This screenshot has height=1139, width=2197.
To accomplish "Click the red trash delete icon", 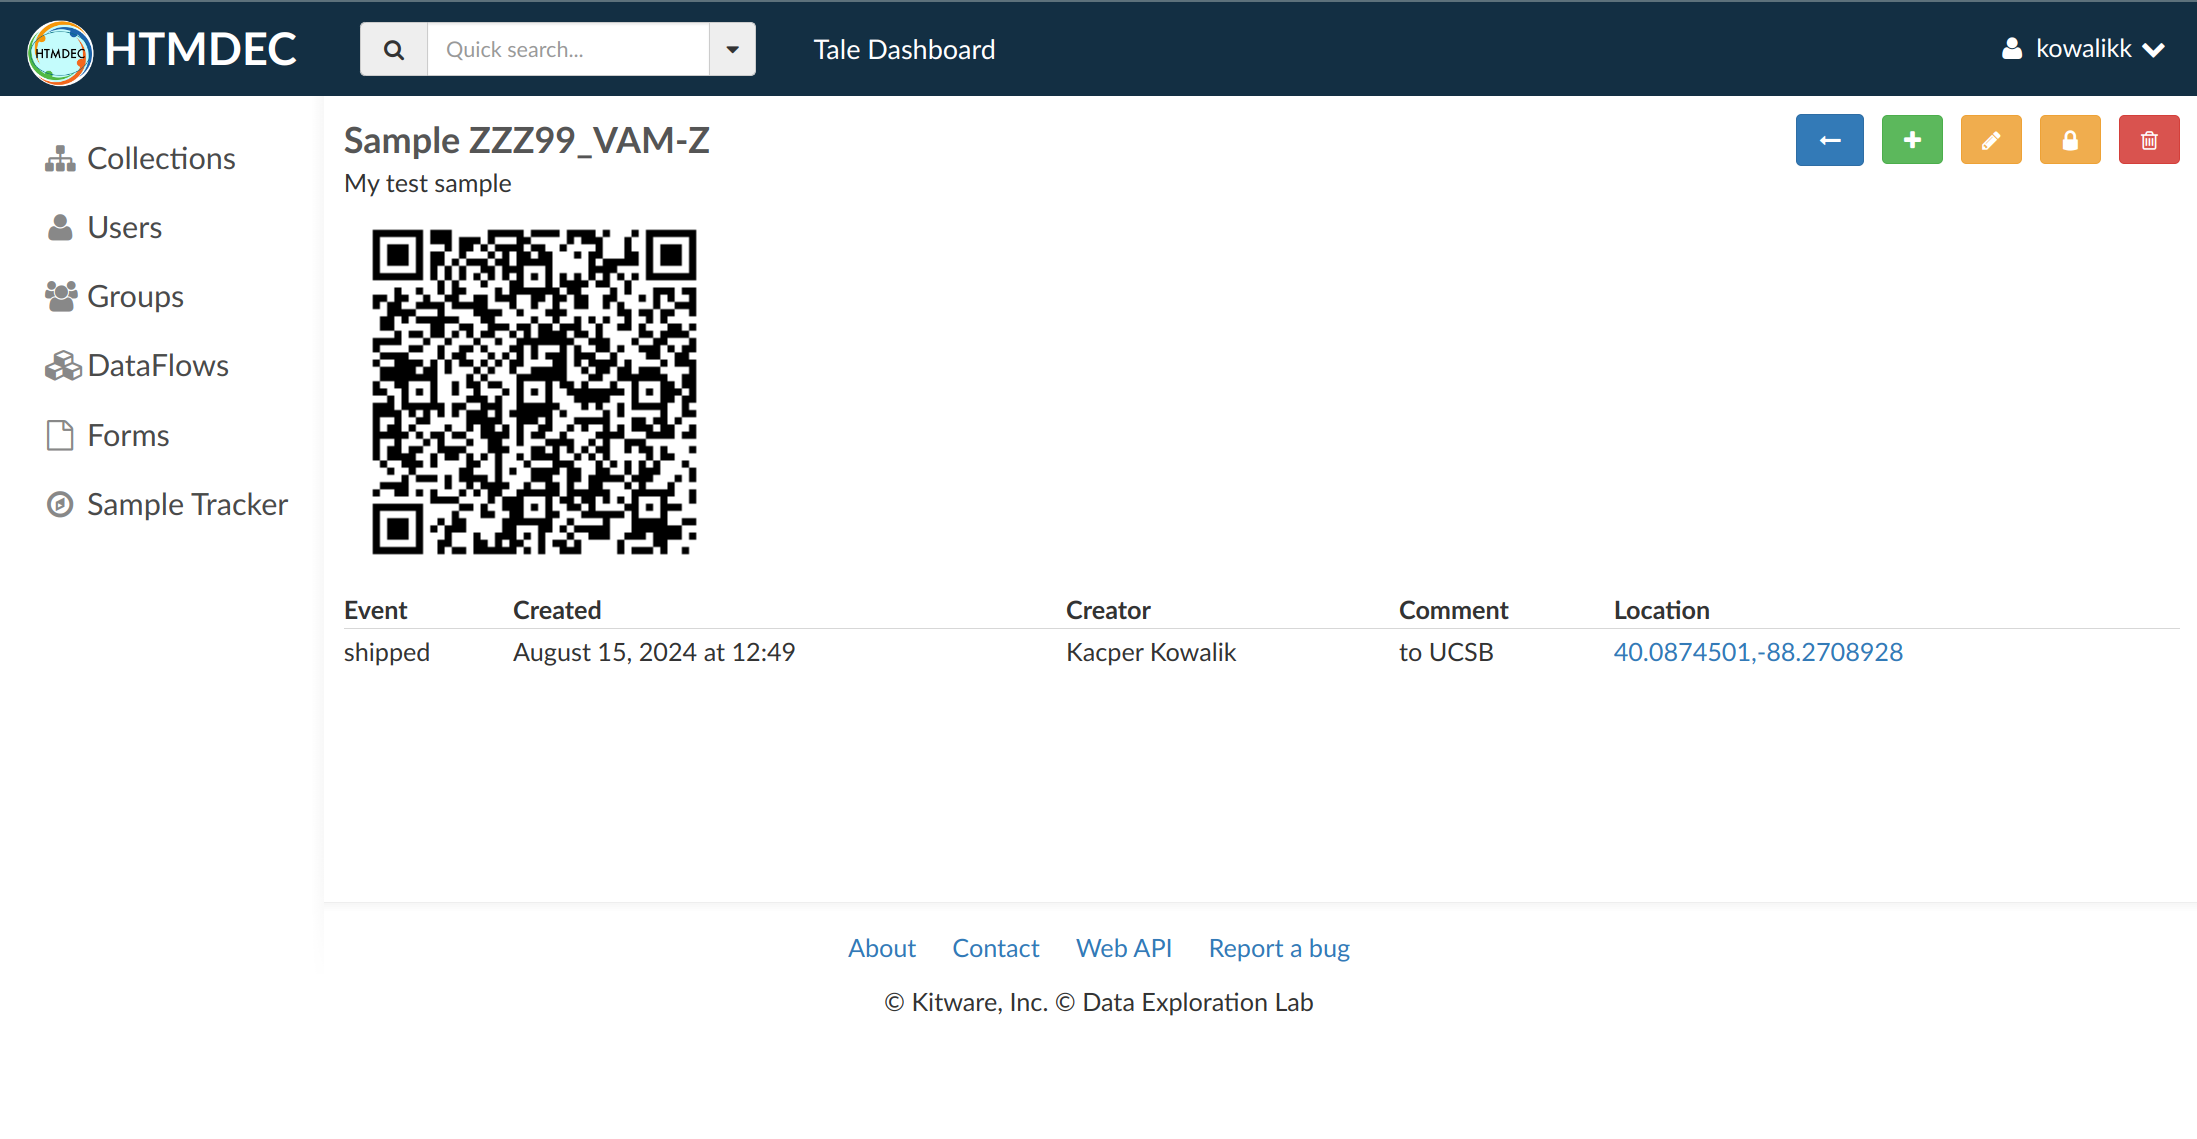I will coord(2148,139).
